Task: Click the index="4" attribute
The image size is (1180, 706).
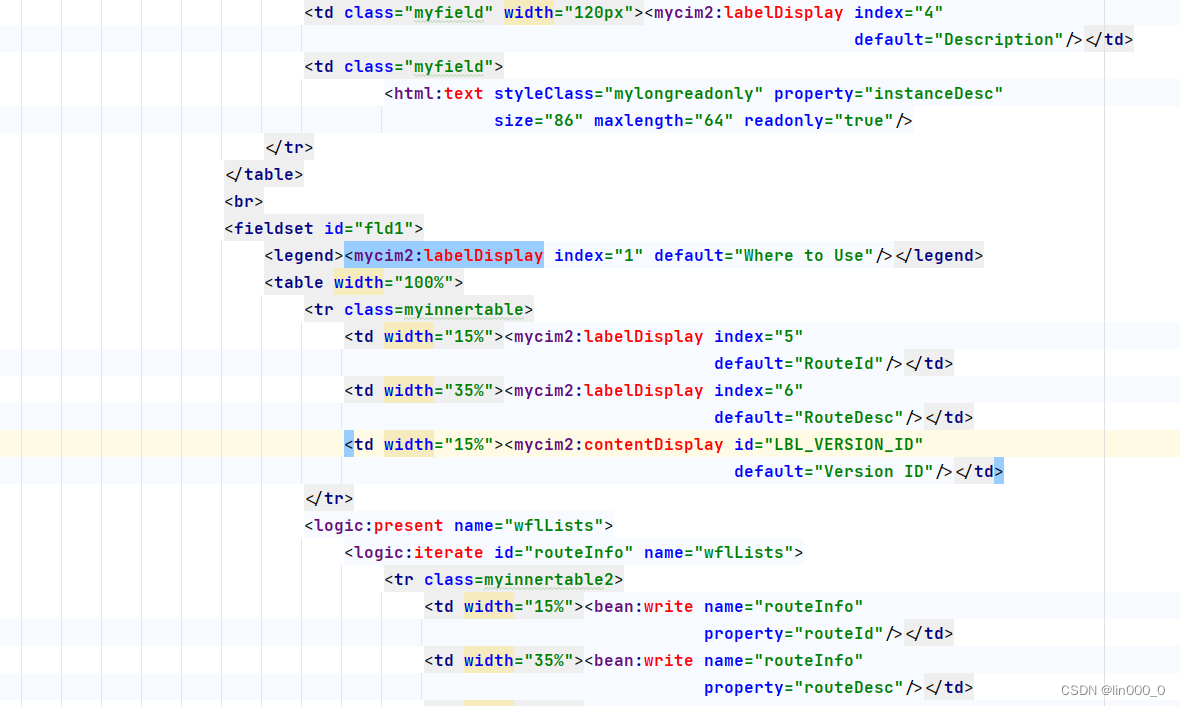Action: [899, 12]
